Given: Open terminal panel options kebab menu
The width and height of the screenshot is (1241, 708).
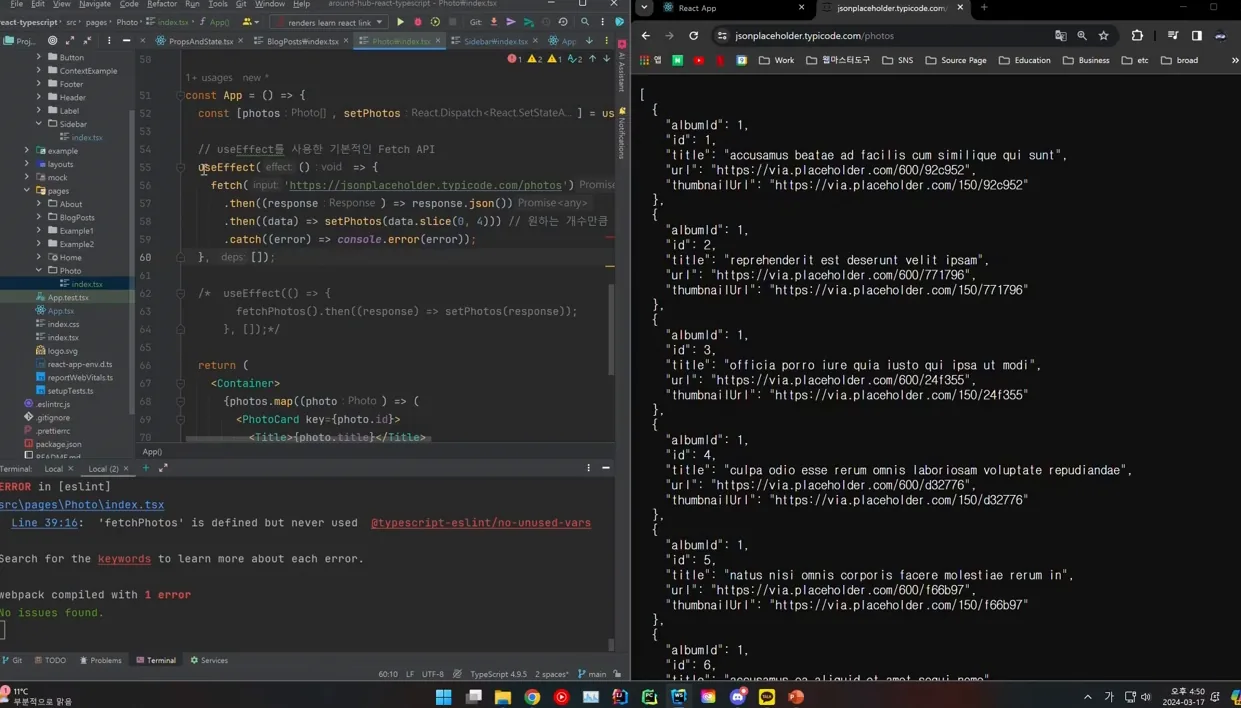Looking at the screenshot, I should [588, 468].
